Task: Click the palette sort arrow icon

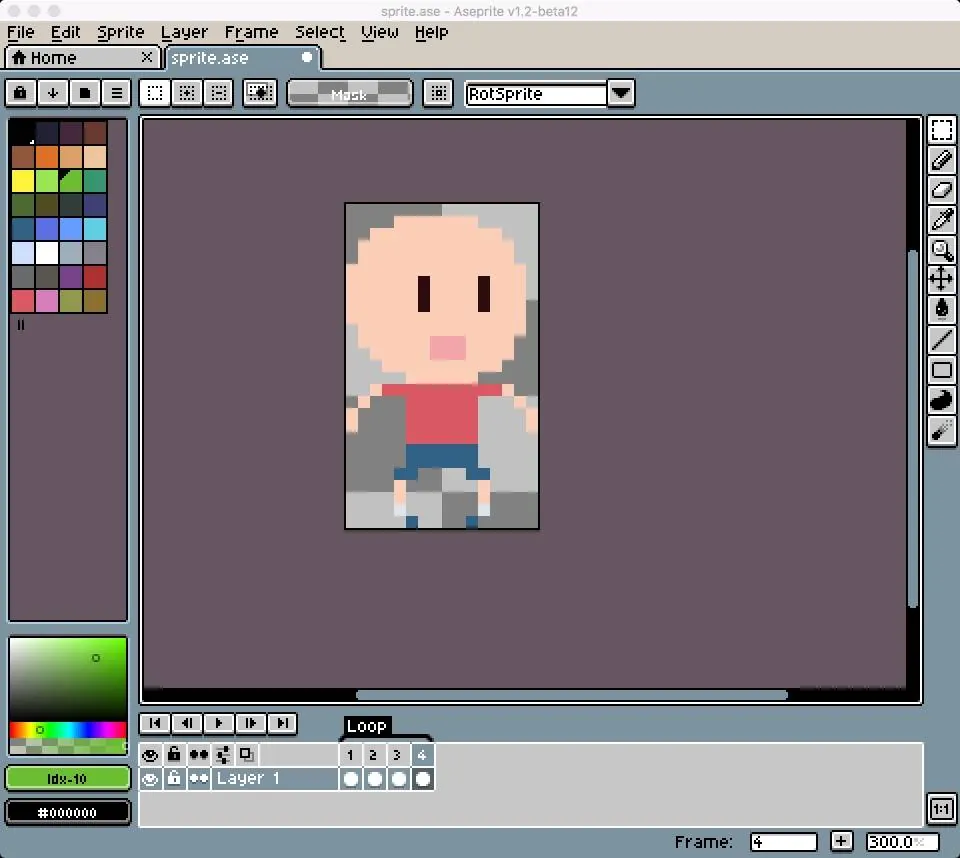Action: click(53, 93)
